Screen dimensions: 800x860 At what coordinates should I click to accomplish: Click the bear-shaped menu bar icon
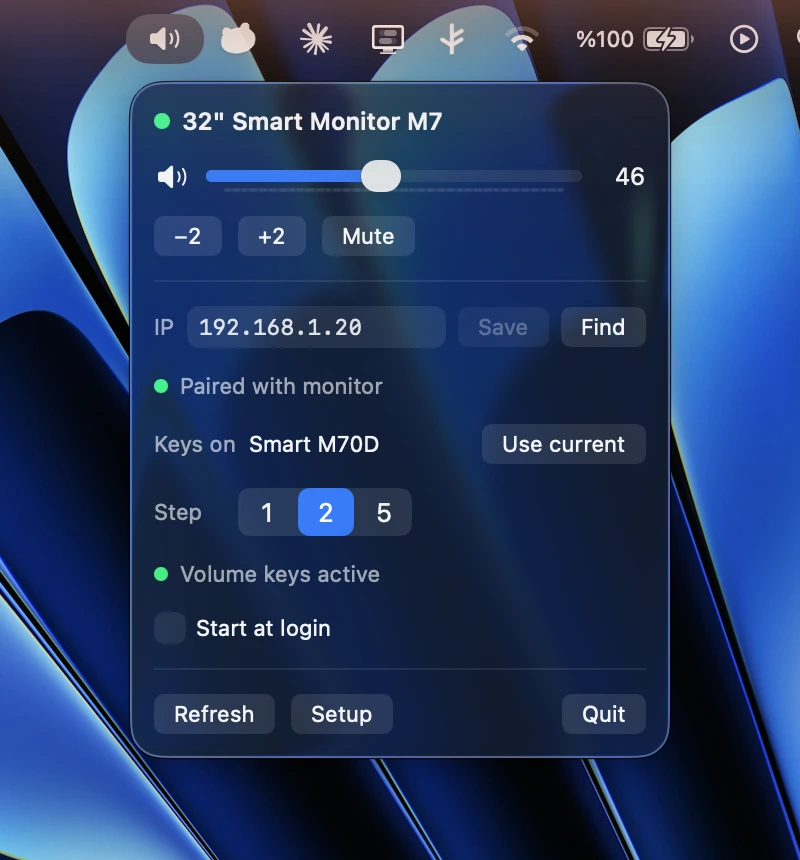(x=238, y=38)
